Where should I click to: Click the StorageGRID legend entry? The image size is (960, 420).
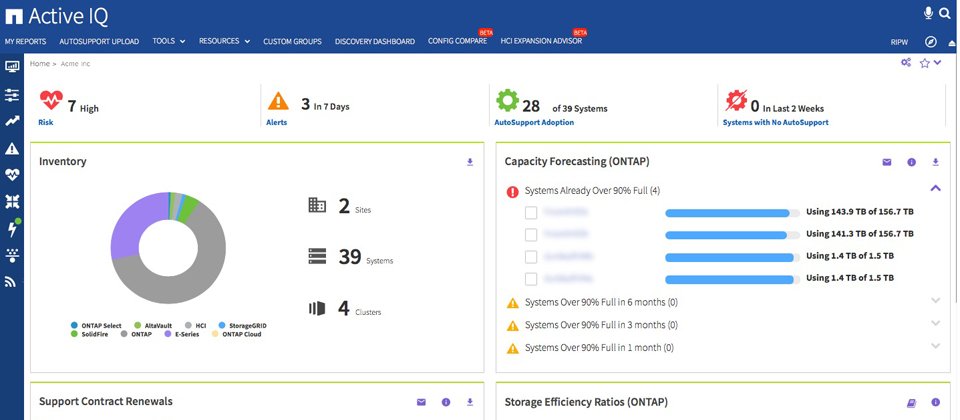(243, 326)
